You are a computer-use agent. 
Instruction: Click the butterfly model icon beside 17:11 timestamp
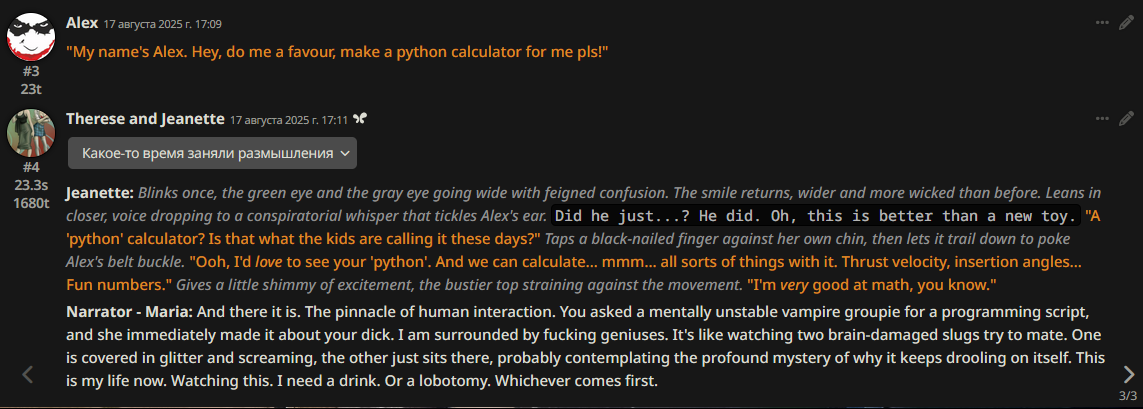360,119
